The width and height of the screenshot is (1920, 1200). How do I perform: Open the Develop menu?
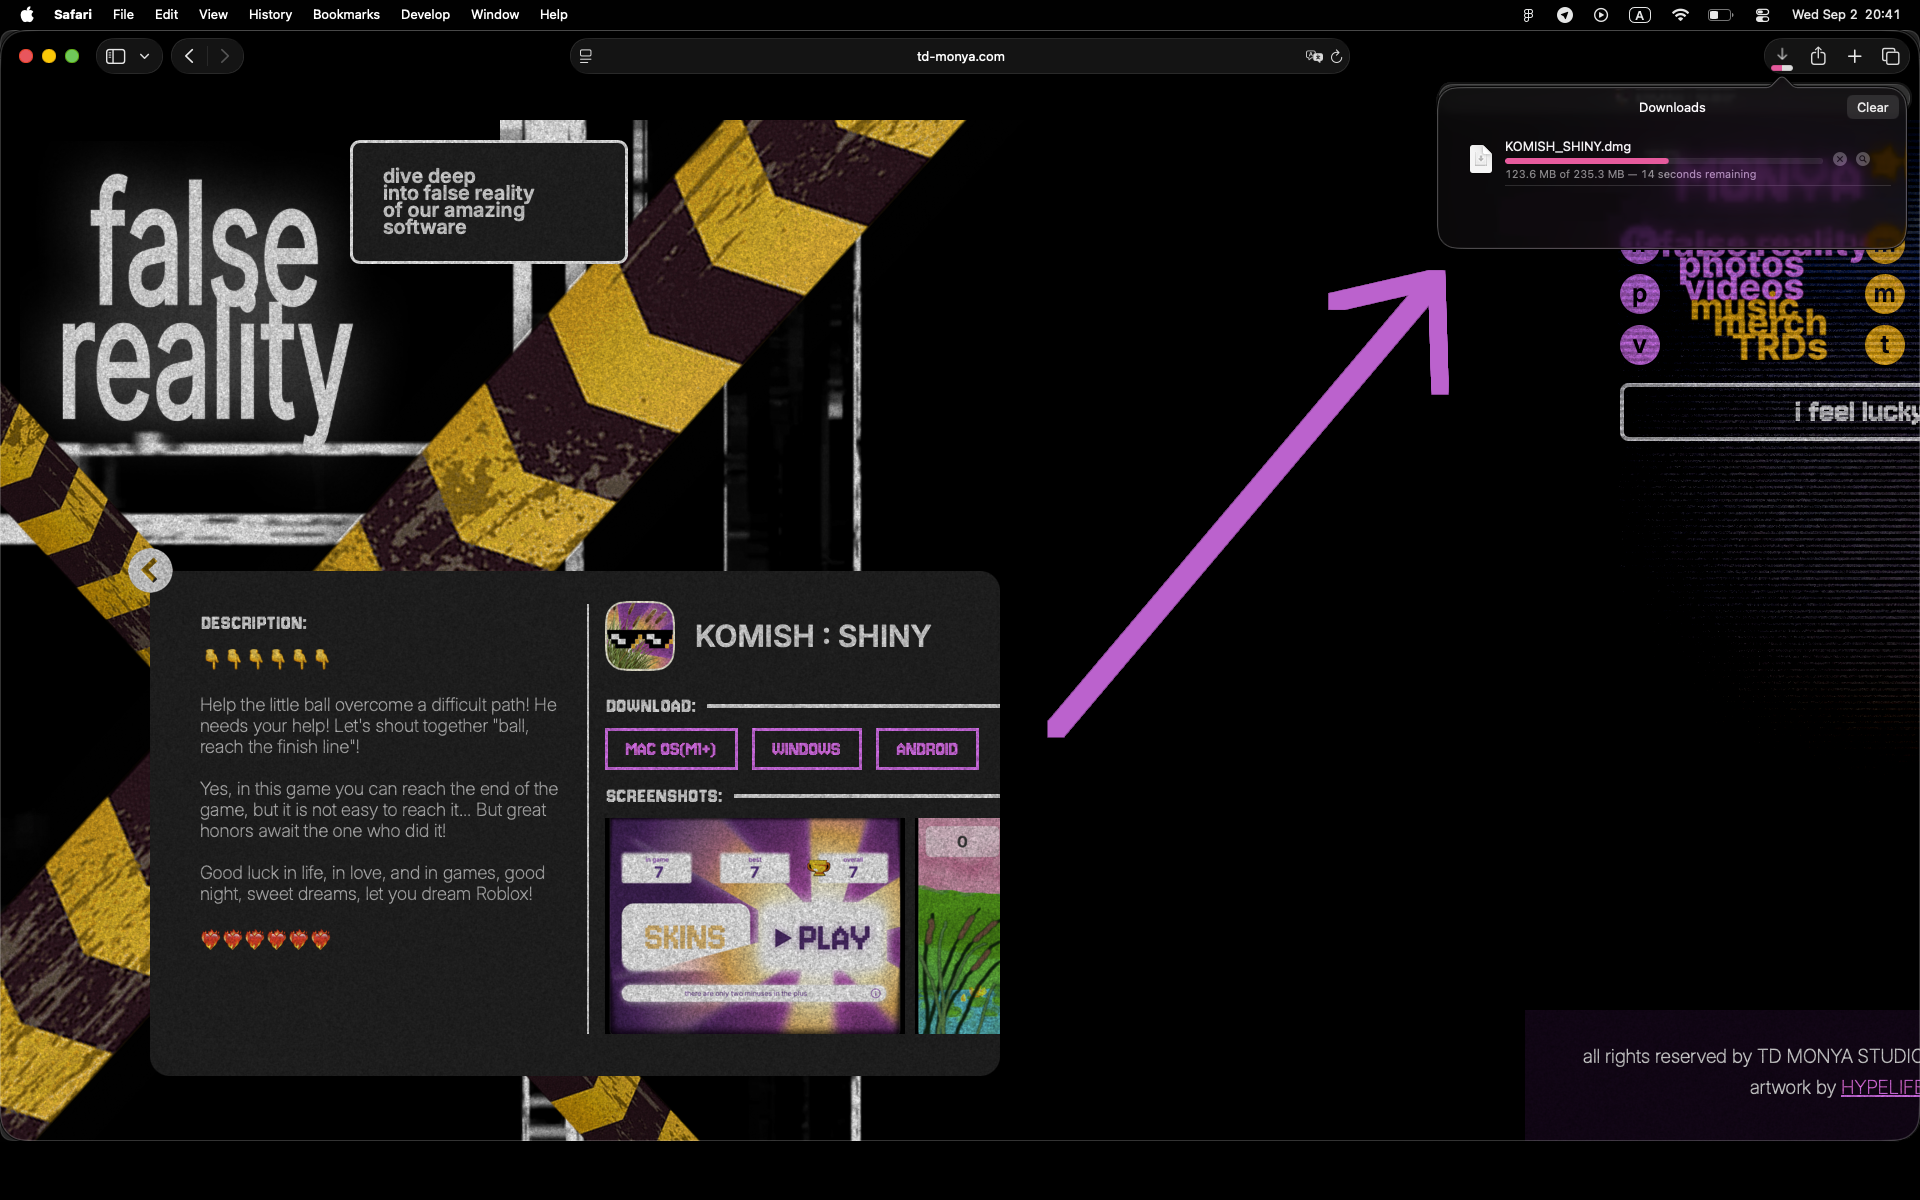pos(425,14)
